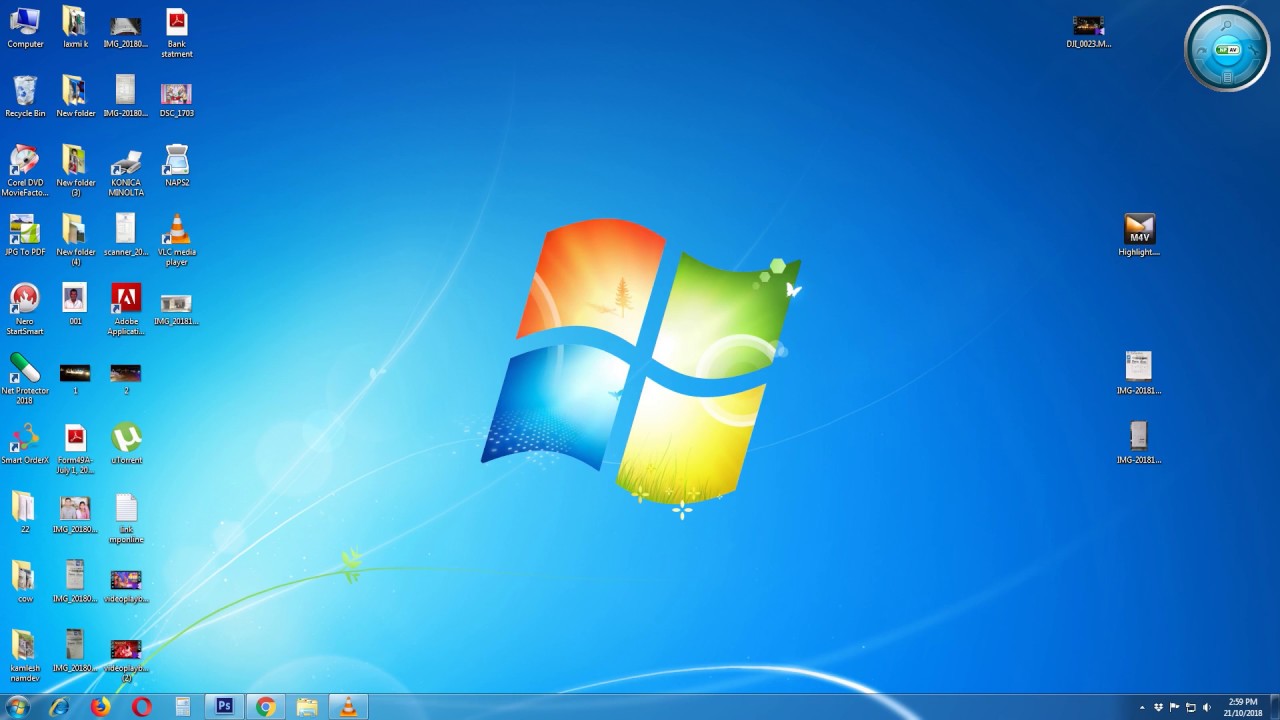
Task: Launch the NAPS2 scanner shortcut
Action: click(x=176, y=166)
